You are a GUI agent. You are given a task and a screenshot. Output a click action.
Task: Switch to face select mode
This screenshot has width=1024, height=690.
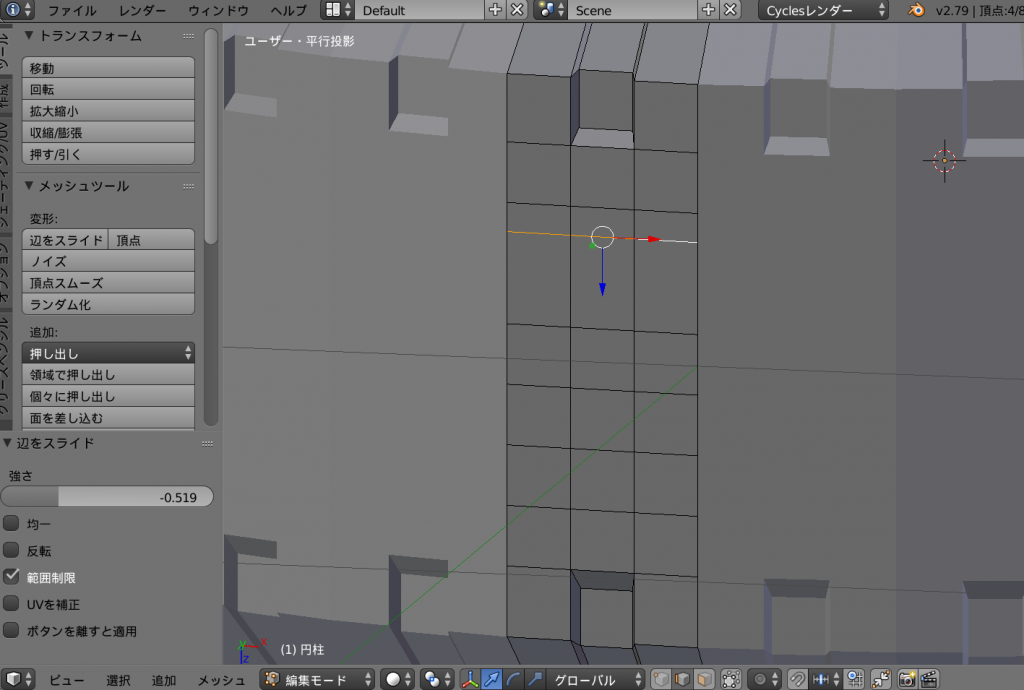click(x=705, y=680)
